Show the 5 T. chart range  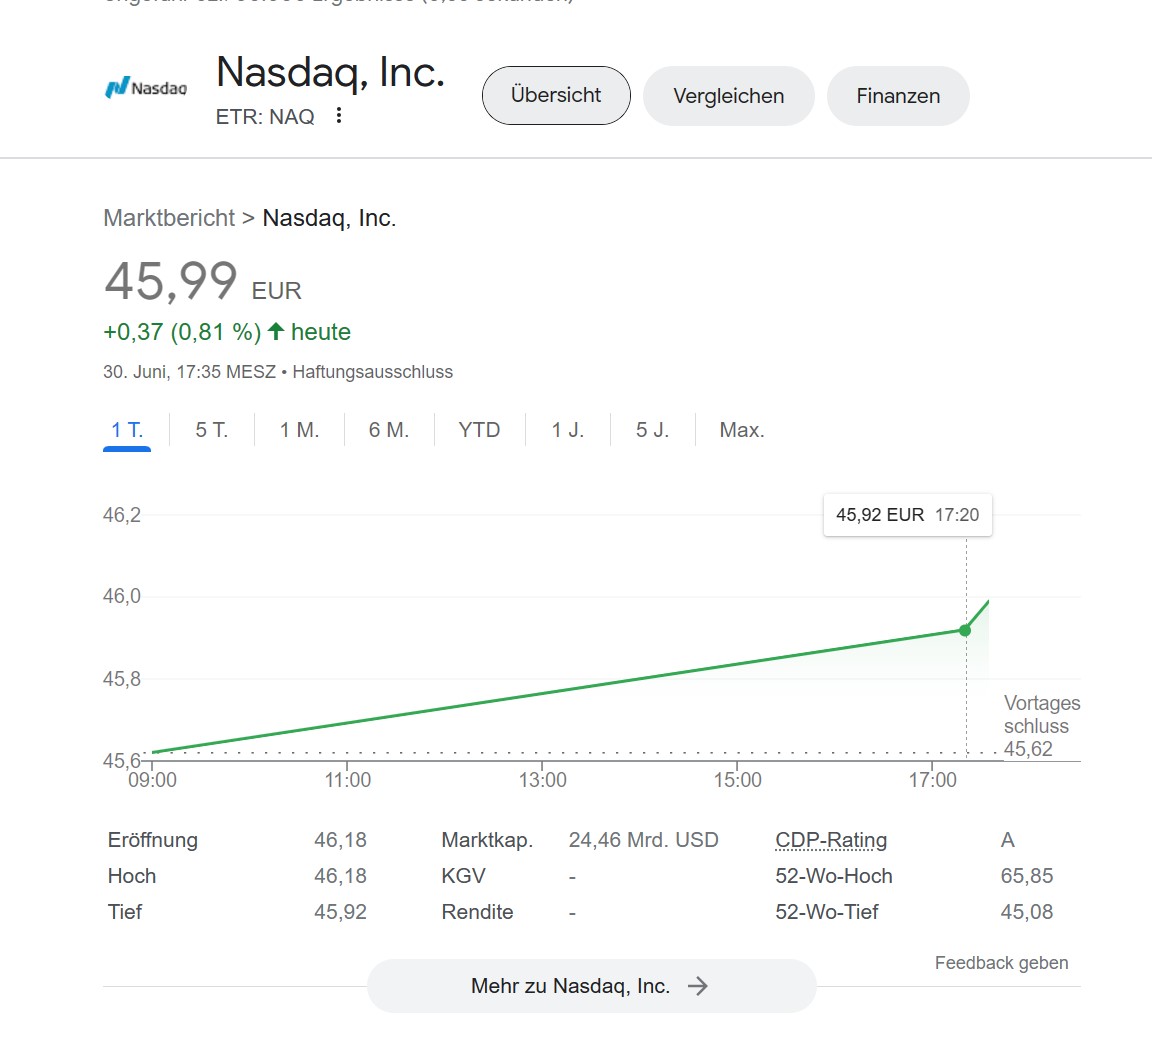tap(212, 430)
